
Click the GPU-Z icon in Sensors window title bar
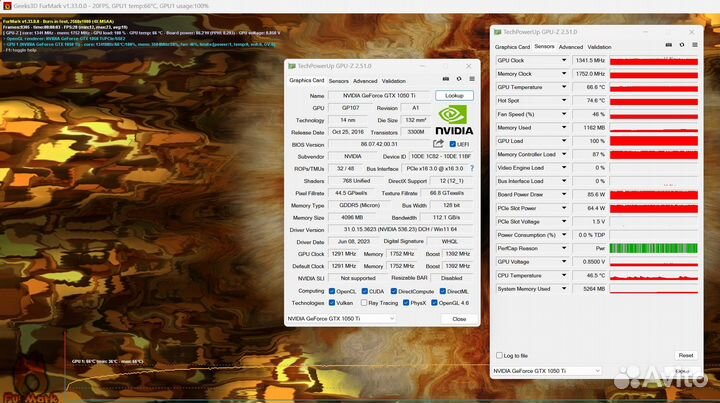pyautogui.click(x=498, y=32)
